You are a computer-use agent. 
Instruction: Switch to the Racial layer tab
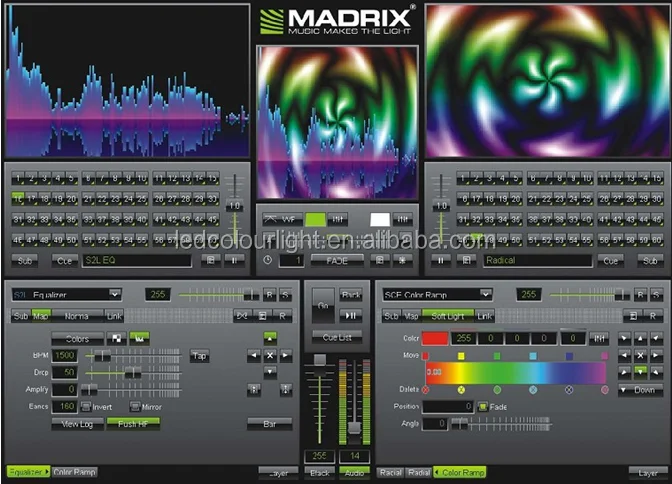click(x=391, y=472)
